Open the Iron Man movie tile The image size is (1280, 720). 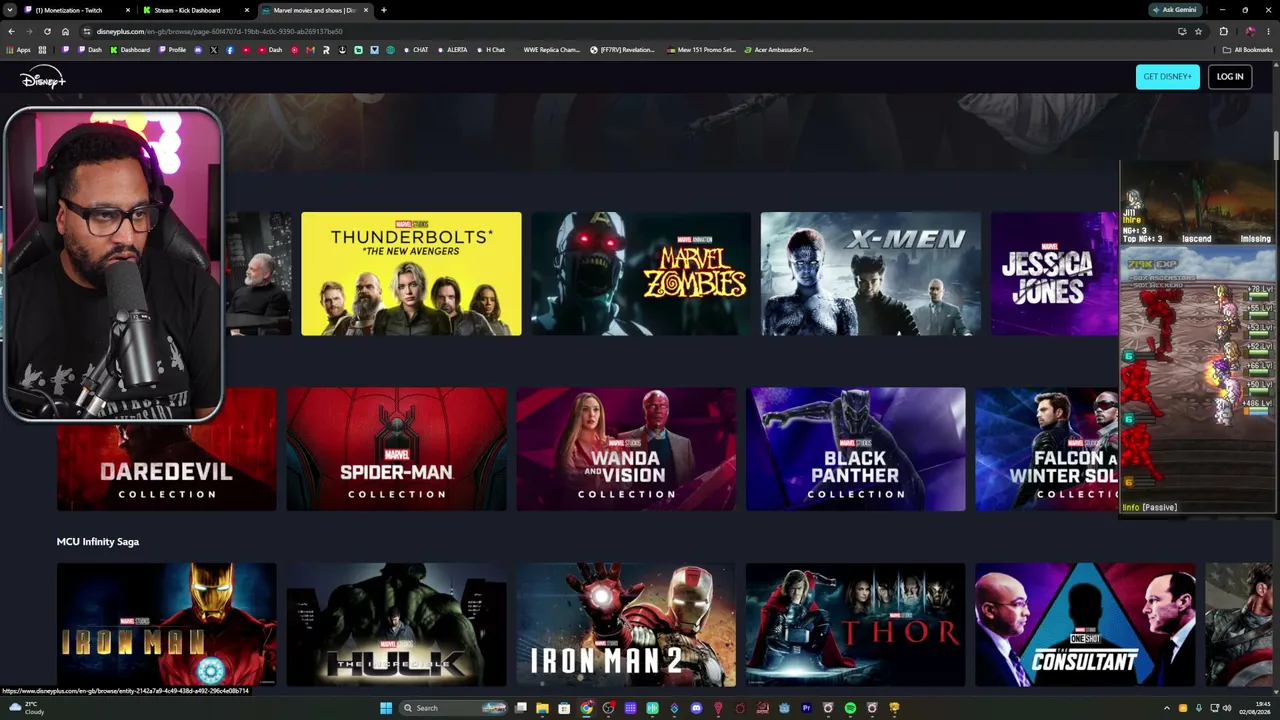pos(167,625)
